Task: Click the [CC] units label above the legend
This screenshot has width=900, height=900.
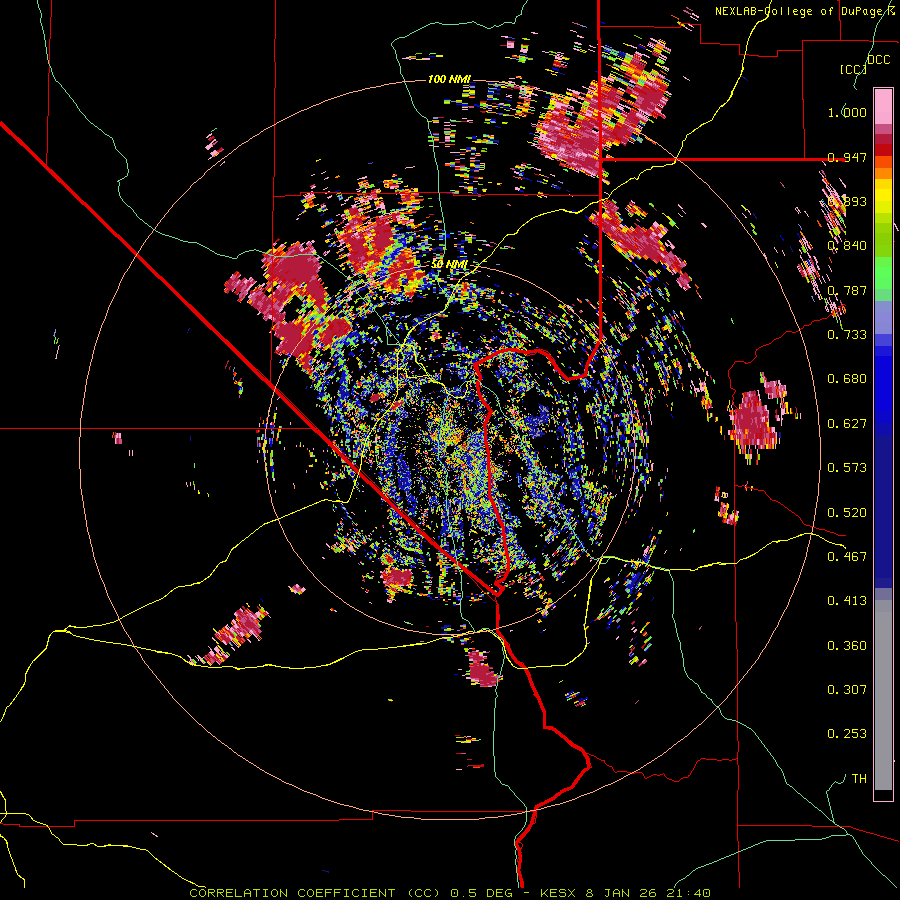Action: (x=853, y=69)
